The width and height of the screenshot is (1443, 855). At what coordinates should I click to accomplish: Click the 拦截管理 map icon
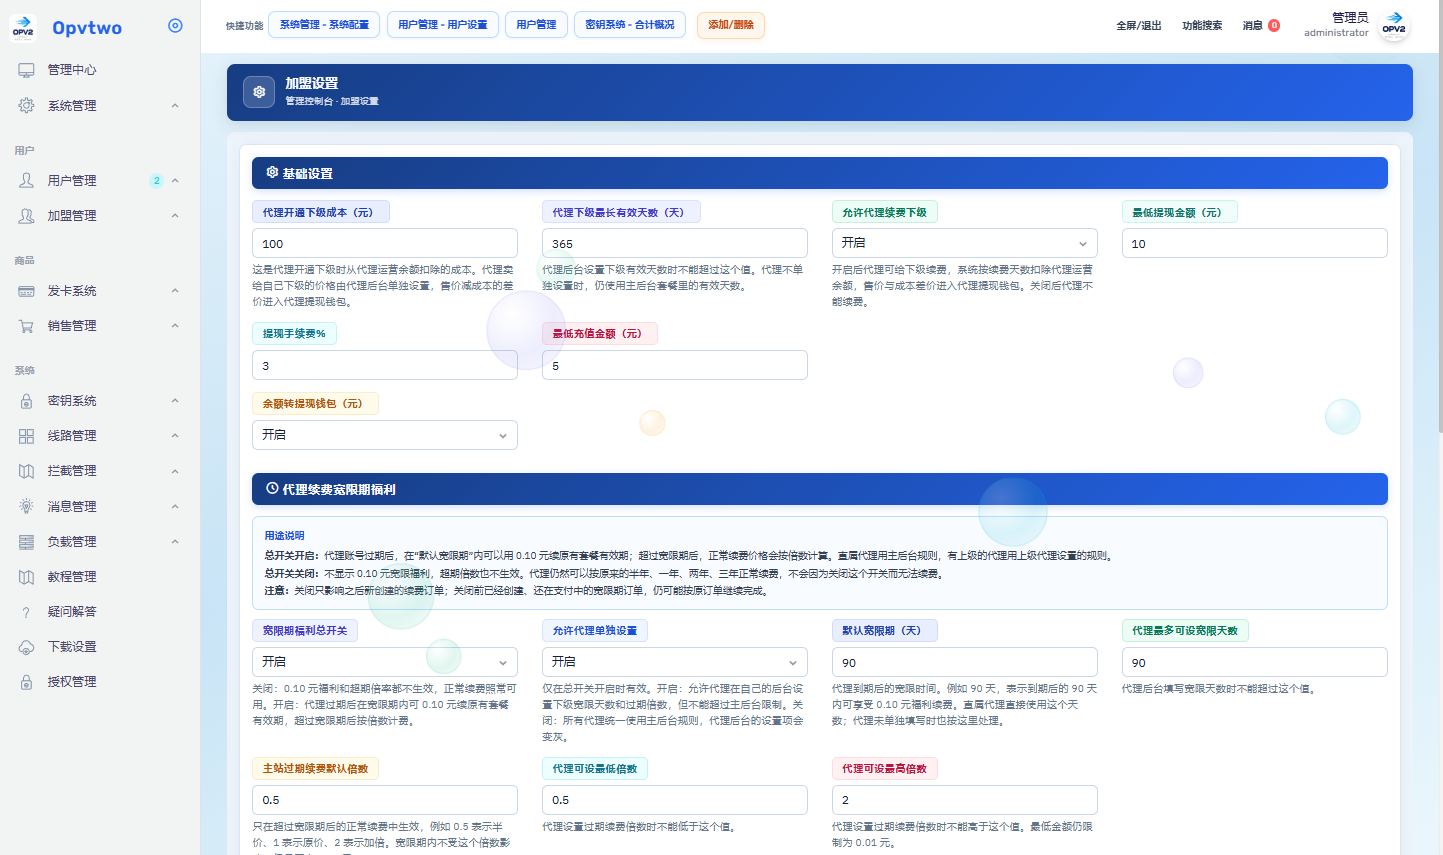point(26,471)
